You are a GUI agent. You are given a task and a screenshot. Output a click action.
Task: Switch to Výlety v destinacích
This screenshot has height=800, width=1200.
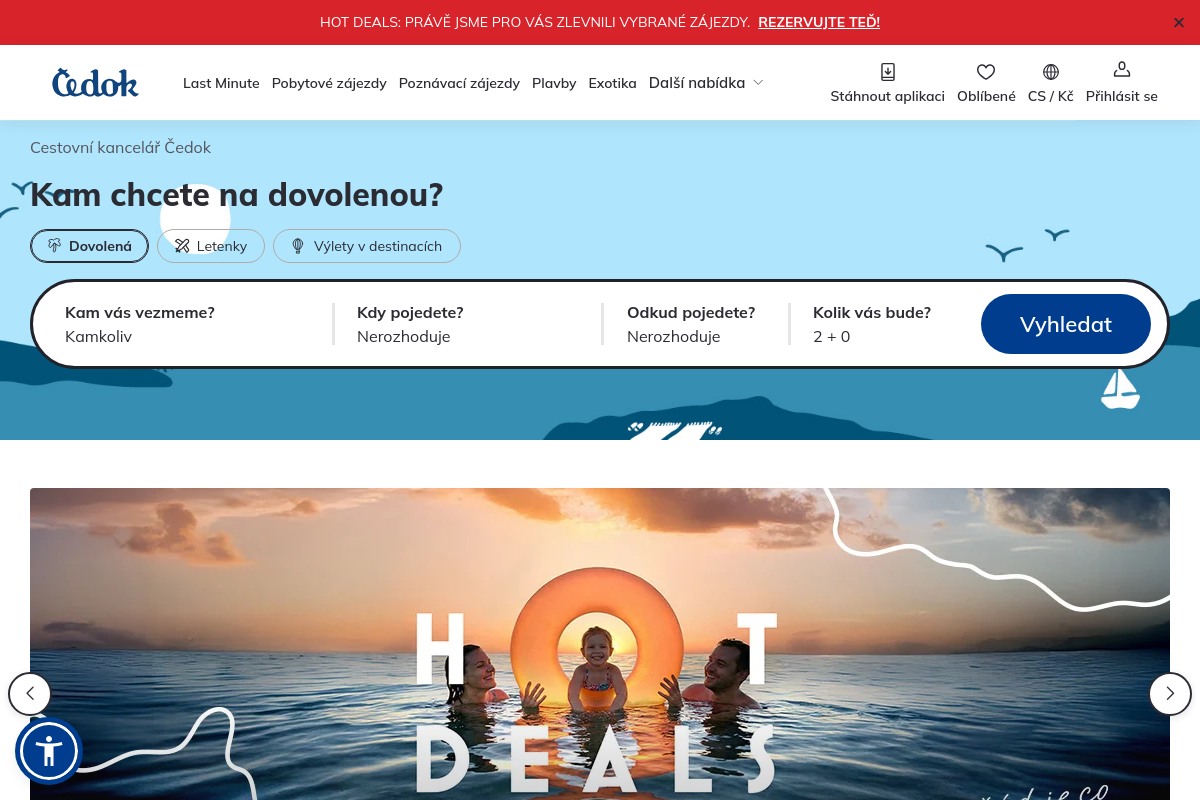click(x=366, y=246)
